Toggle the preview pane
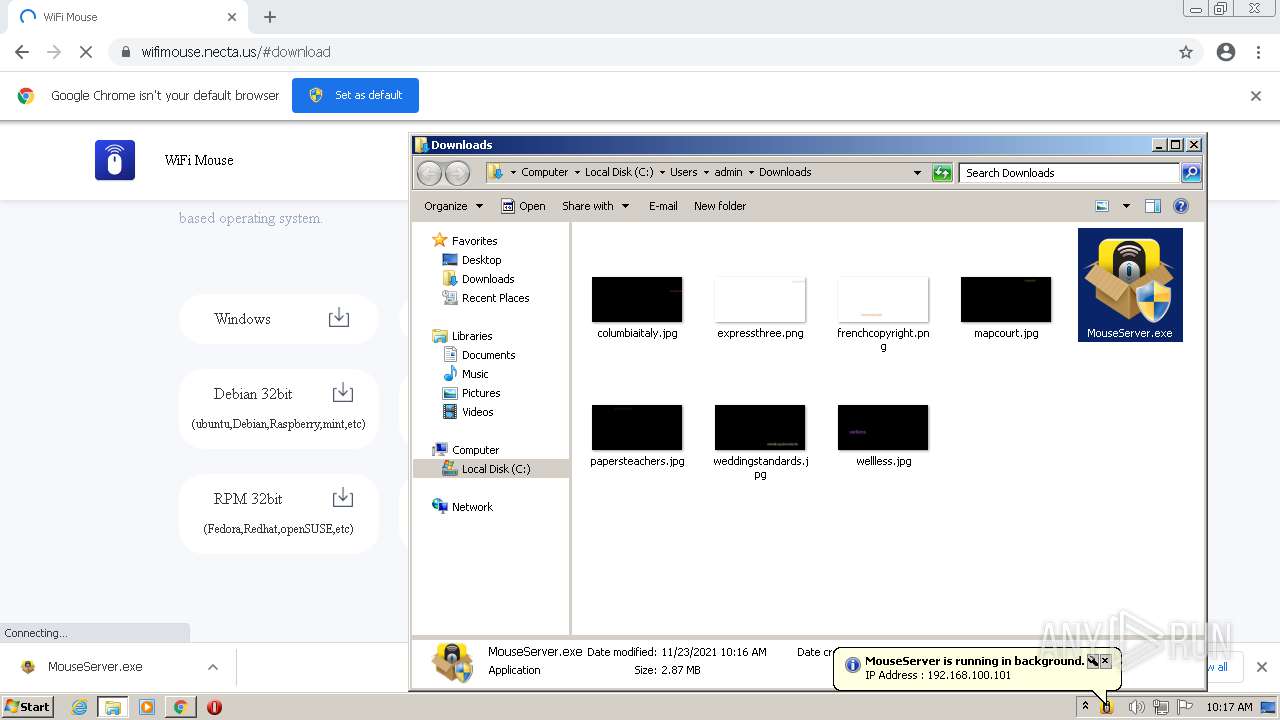 click(x=1153, y=206)
